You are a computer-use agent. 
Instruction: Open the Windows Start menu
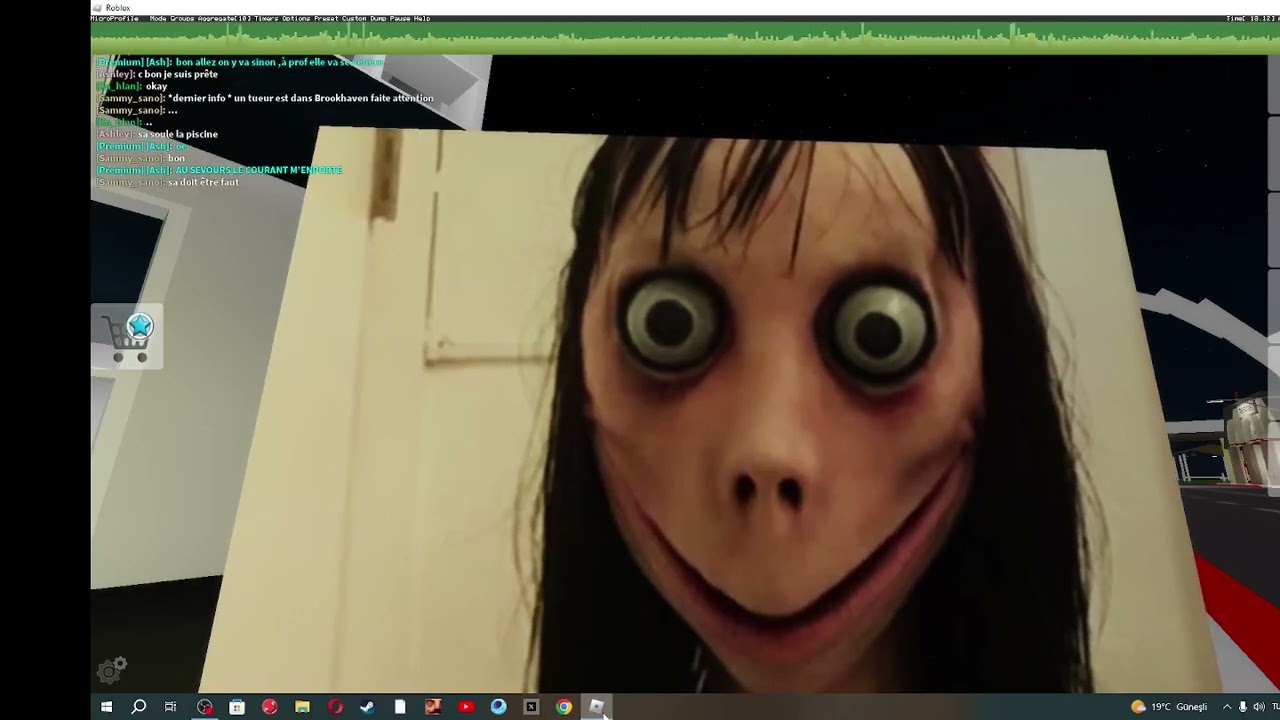[x=106, y=707]
